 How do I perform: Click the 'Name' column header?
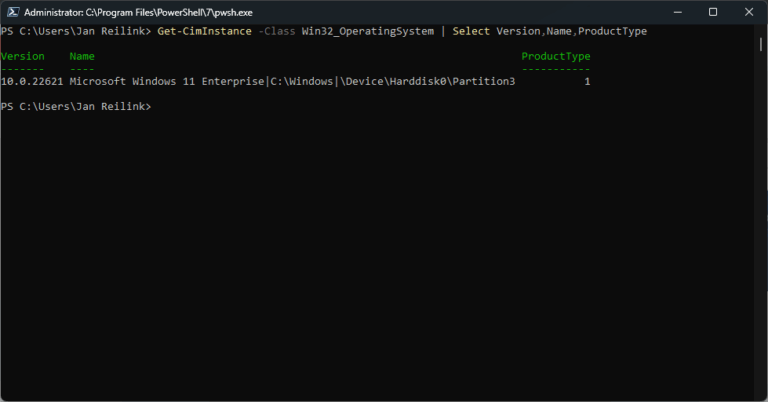(x=82, y=56)
